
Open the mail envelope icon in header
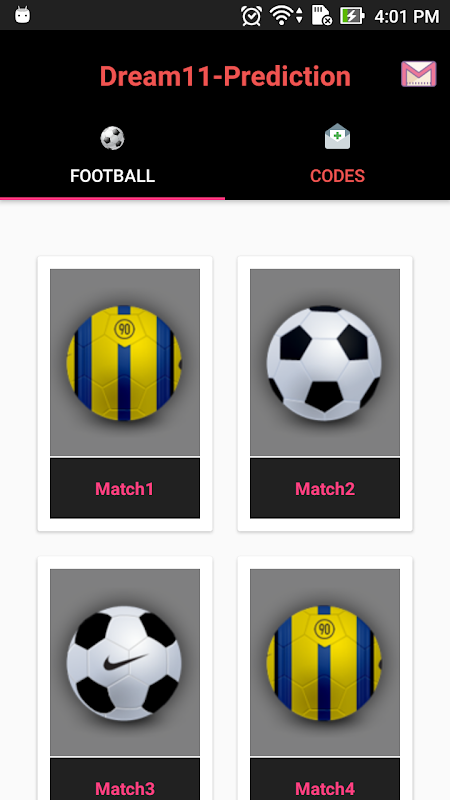(x=418, y=74)
